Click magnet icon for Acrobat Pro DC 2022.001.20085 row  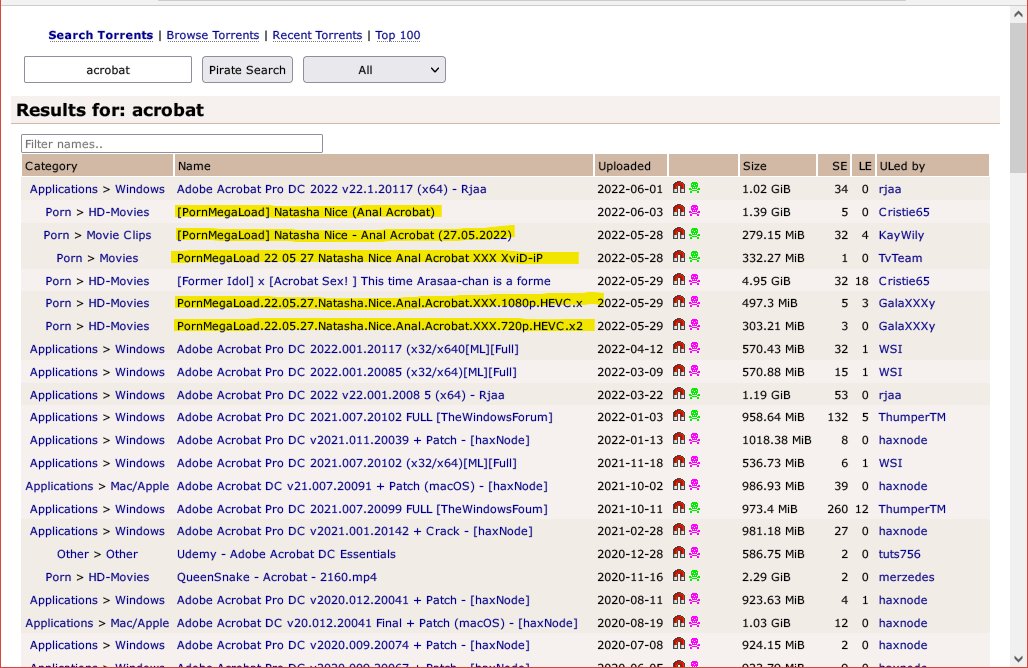point(679,371)
